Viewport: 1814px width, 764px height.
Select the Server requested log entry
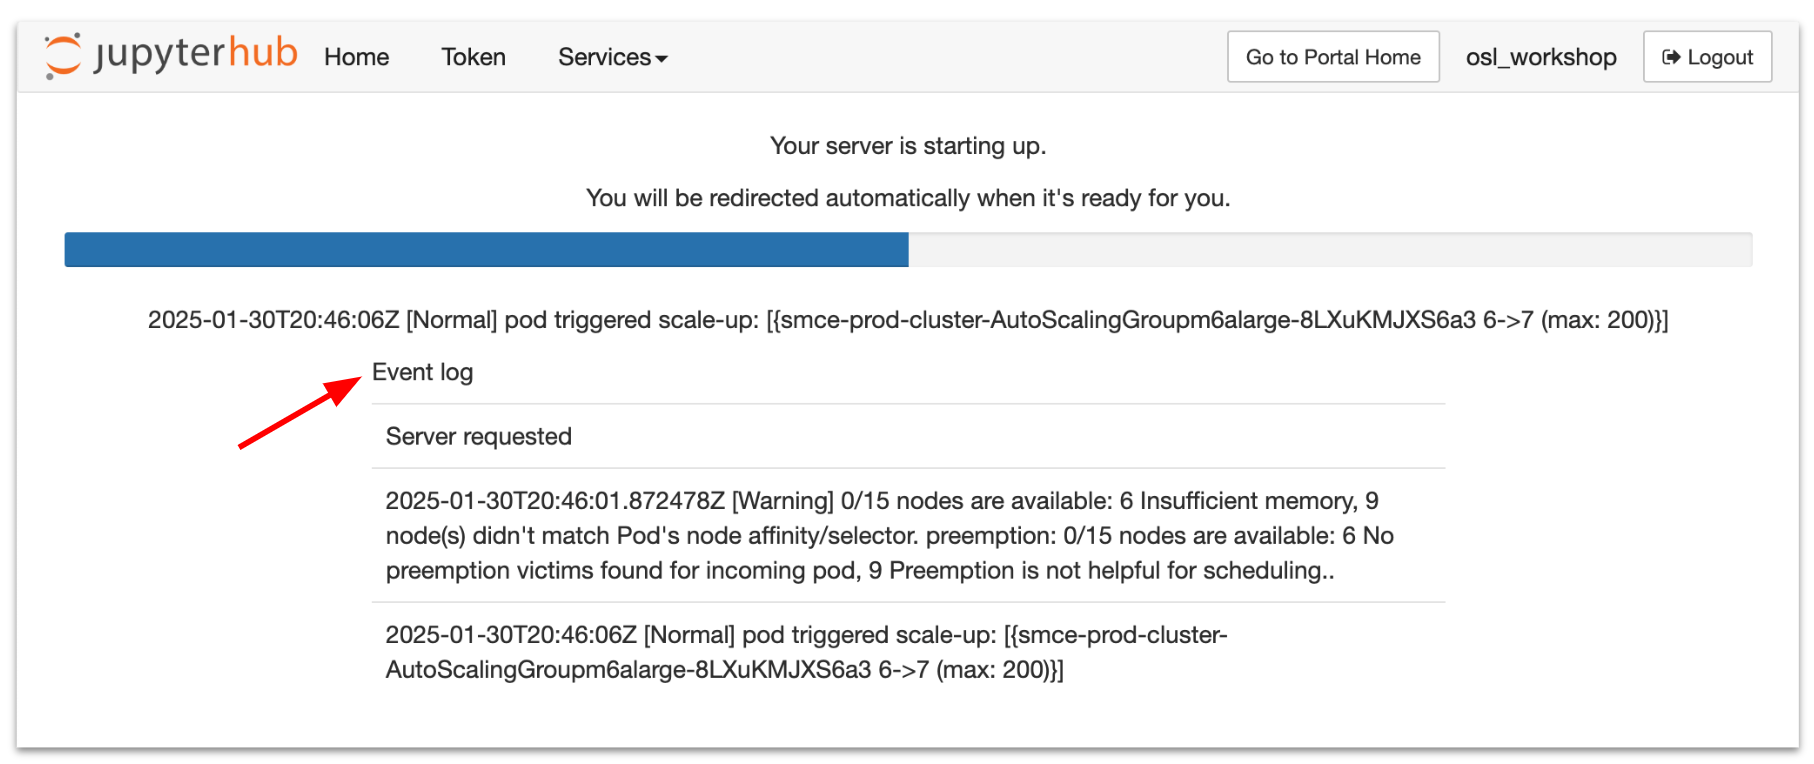[479, 436]
